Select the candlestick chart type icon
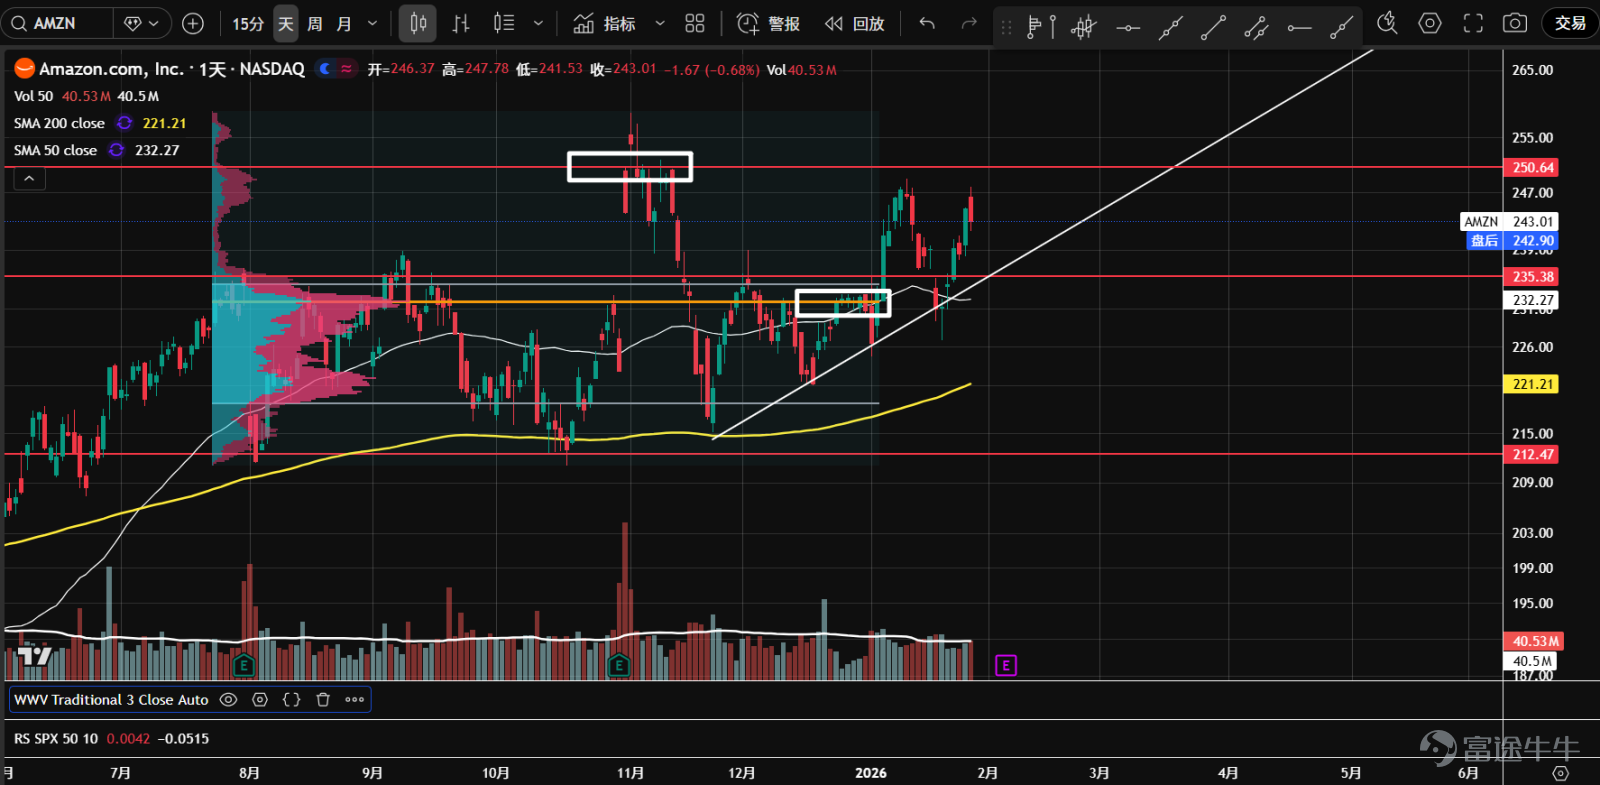 (x=418, y=23)
